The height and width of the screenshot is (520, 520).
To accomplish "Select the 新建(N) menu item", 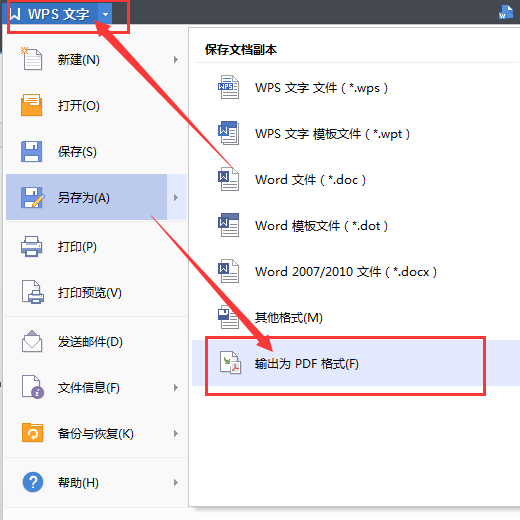I will 97,59.
